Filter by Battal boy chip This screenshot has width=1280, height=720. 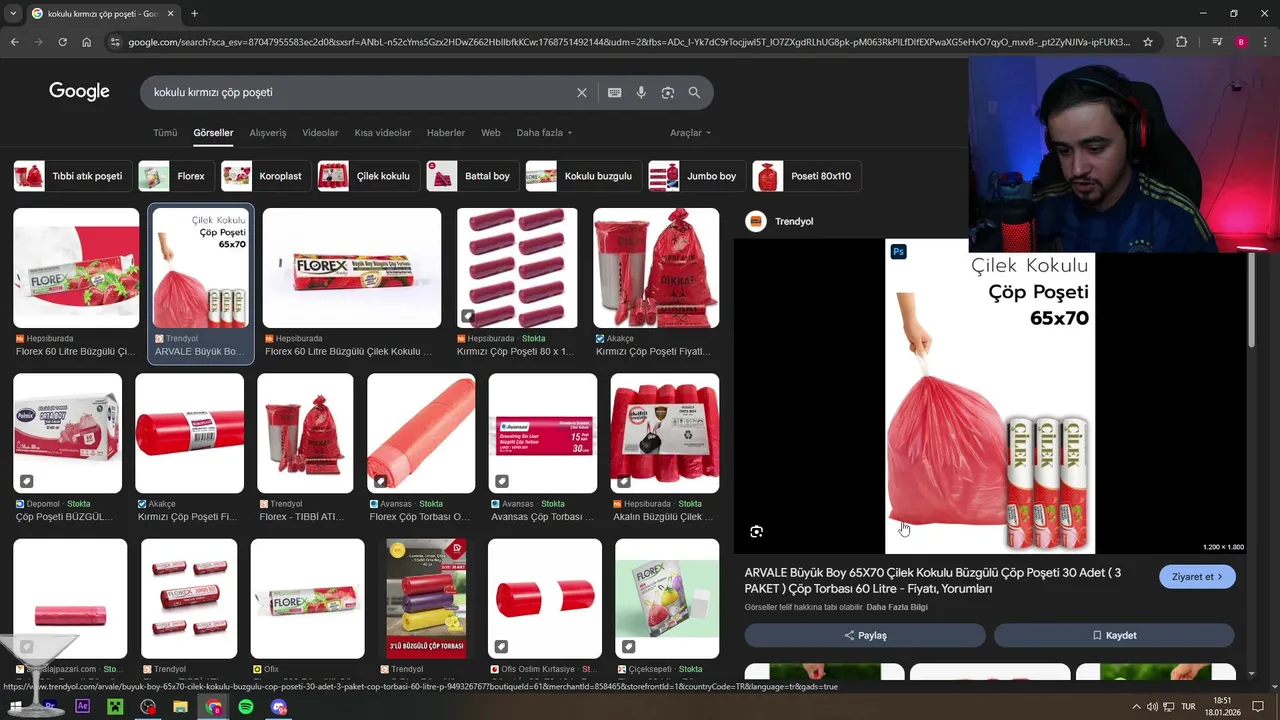(473, 176)
